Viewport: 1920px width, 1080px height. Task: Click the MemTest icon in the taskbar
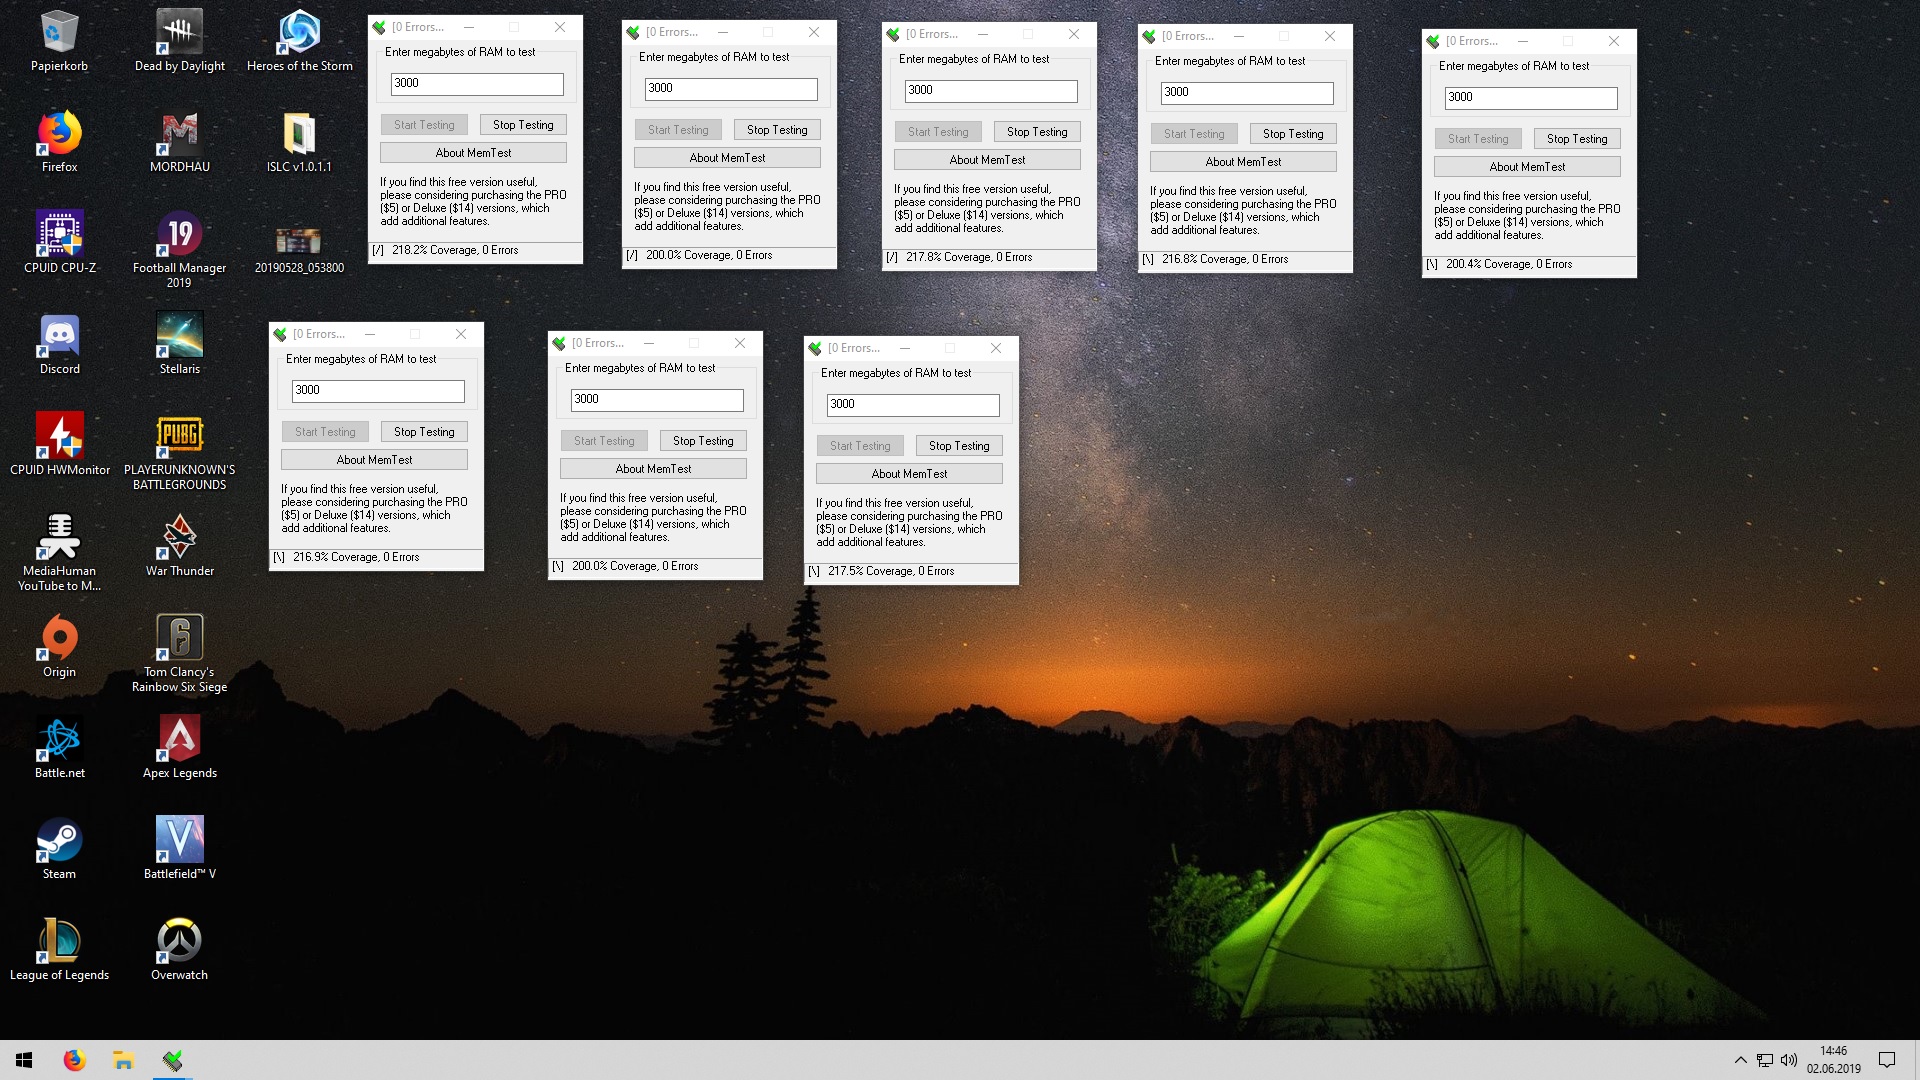(173, 1060)
